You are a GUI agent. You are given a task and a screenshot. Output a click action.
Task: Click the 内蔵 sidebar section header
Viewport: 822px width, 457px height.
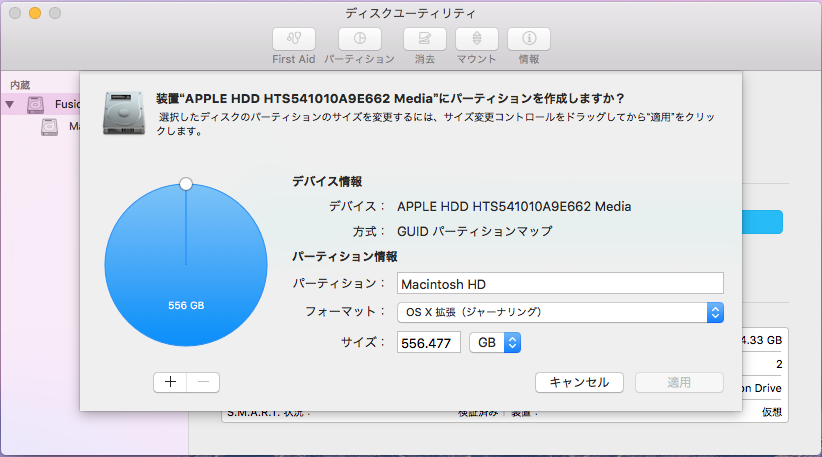20,85
